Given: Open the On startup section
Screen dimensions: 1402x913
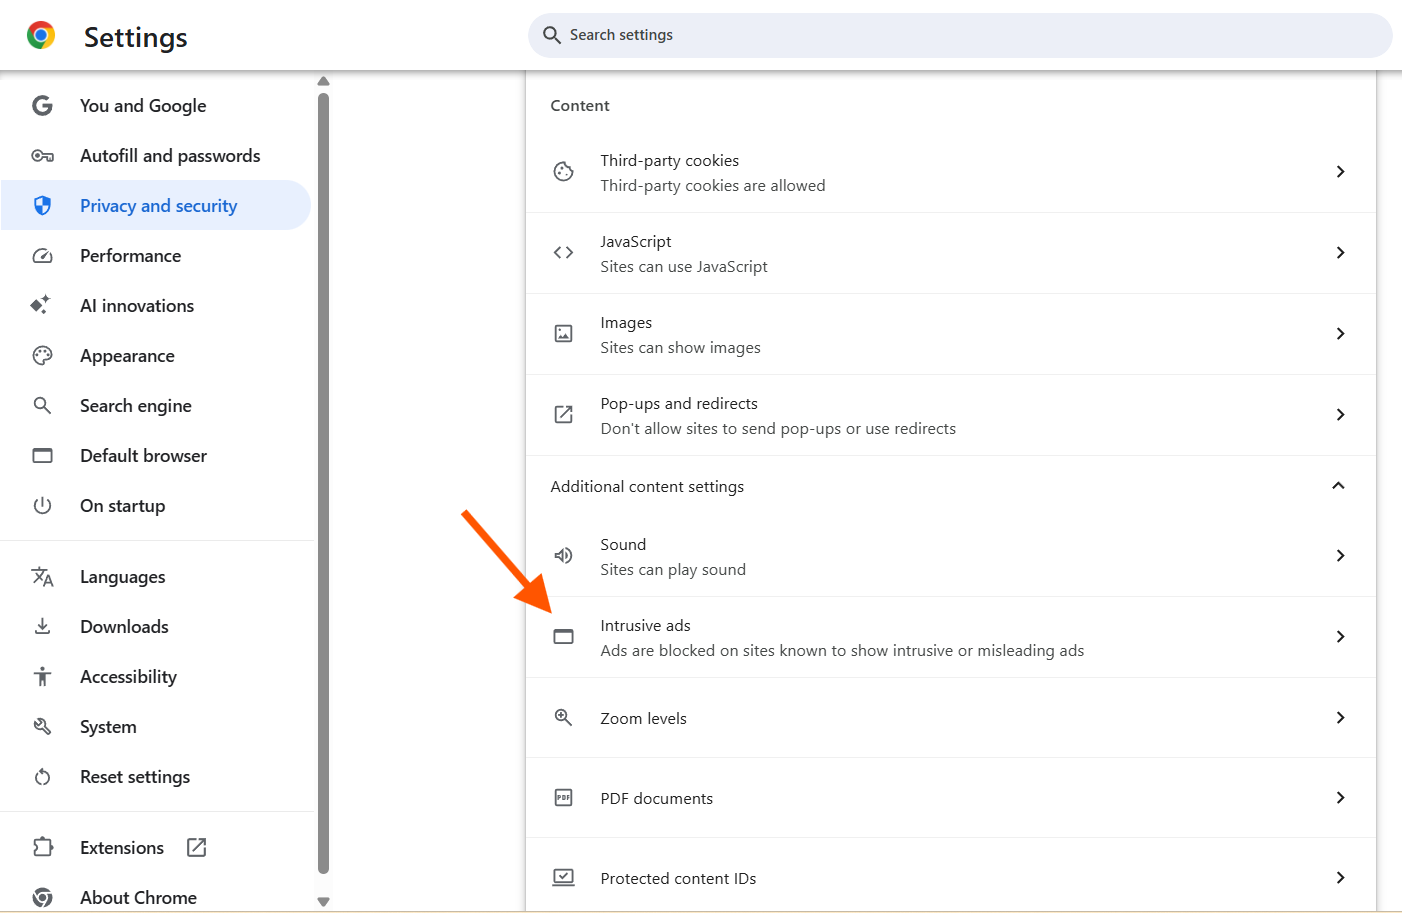Looking at the screenshot, I should click(x=156, y=506).
